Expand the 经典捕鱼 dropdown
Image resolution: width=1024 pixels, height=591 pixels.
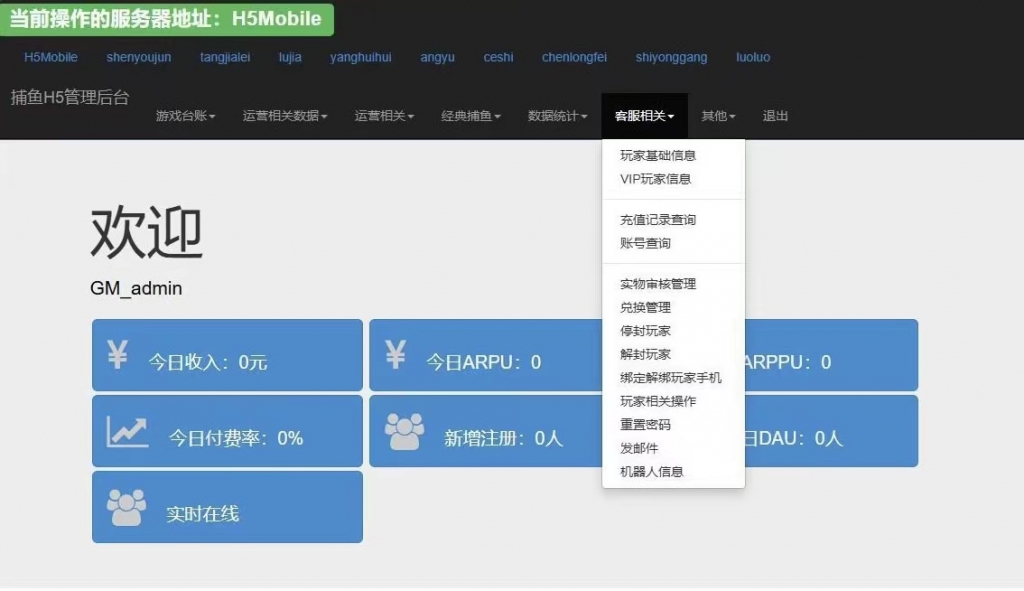471,116
